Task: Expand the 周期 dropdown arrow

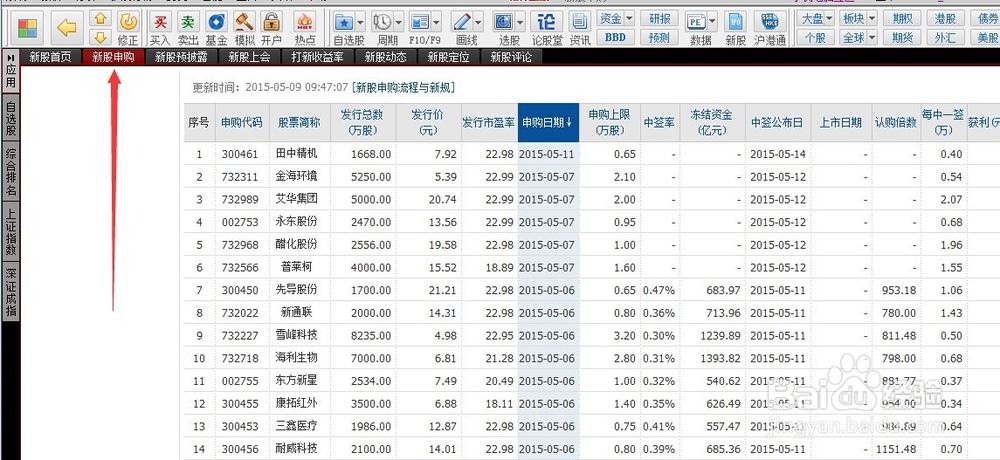Action: point(398,22)
